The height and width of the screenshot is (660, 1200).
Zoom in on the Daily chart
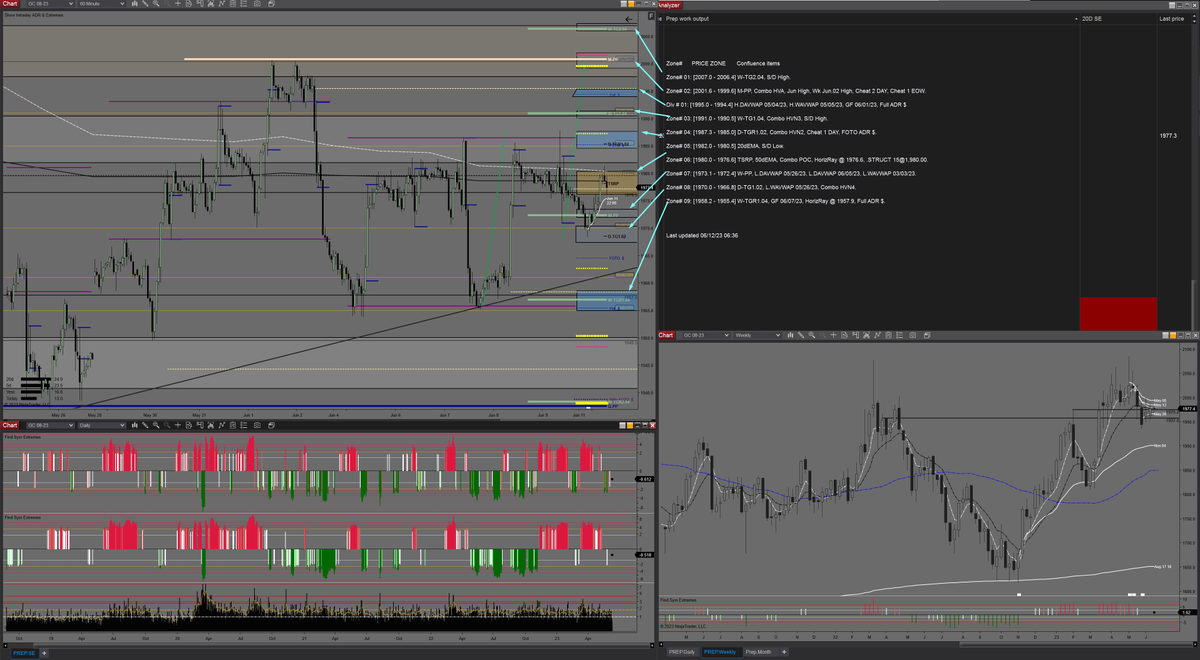pyautogui.click(x=156, y=425)
